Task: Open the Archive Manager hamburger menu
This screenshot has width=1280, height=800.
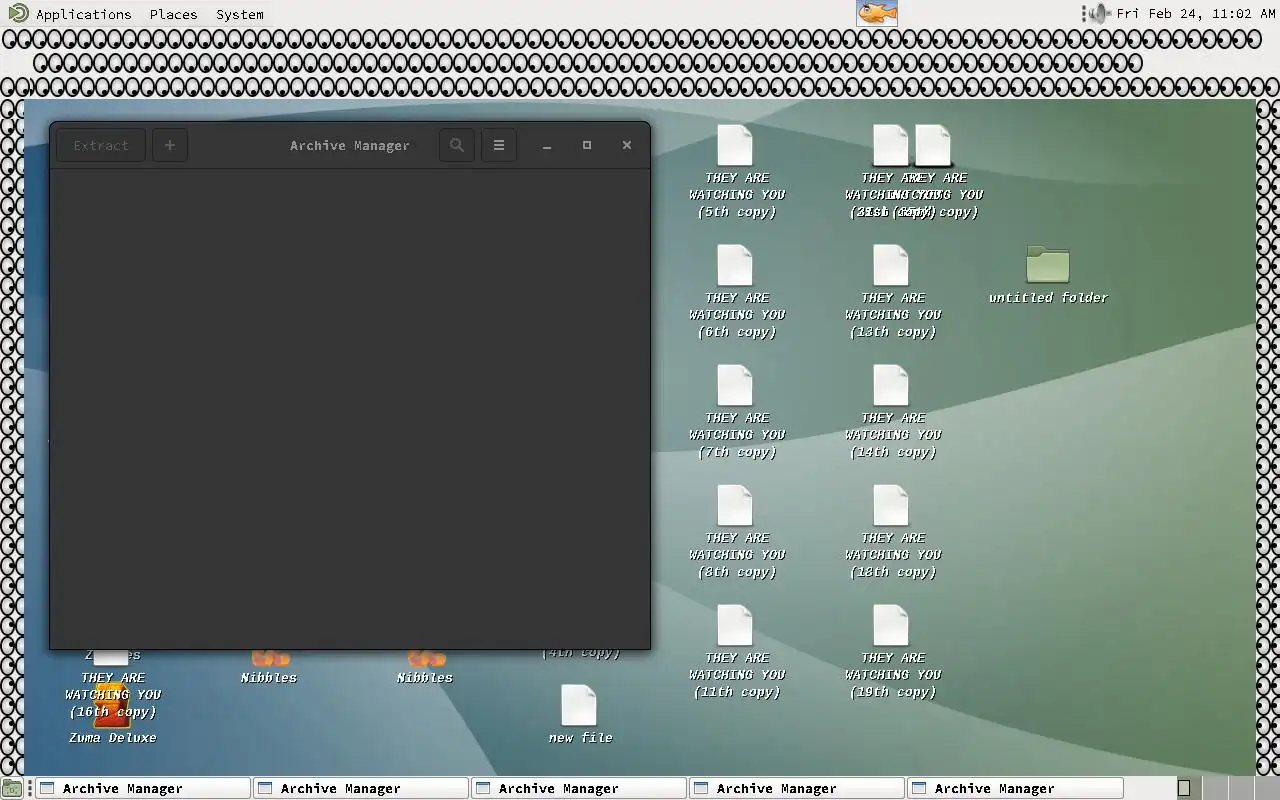Action: (x=499, y=145)
